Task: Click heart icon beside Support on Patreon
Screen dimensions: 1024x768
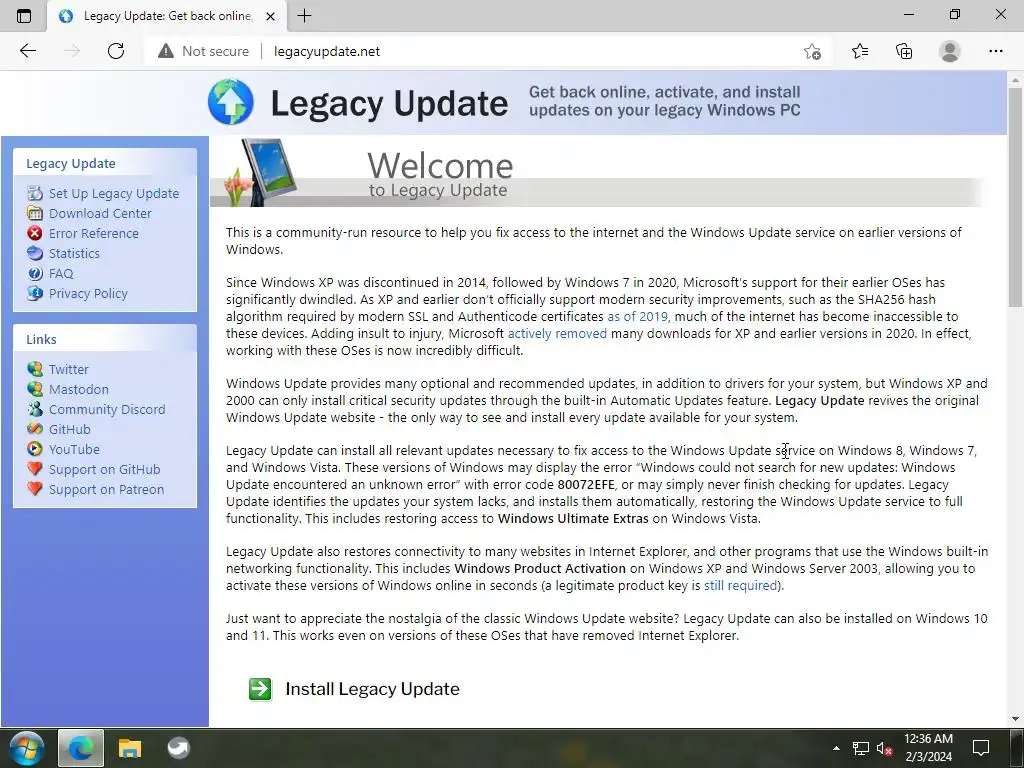Action: pos(35,489)
